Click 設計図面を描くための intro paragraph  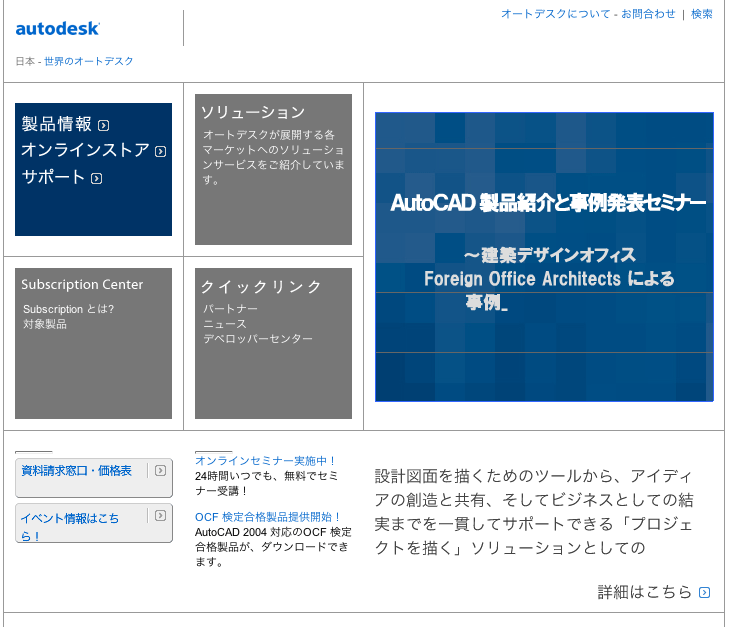click(x=534, y=512)
